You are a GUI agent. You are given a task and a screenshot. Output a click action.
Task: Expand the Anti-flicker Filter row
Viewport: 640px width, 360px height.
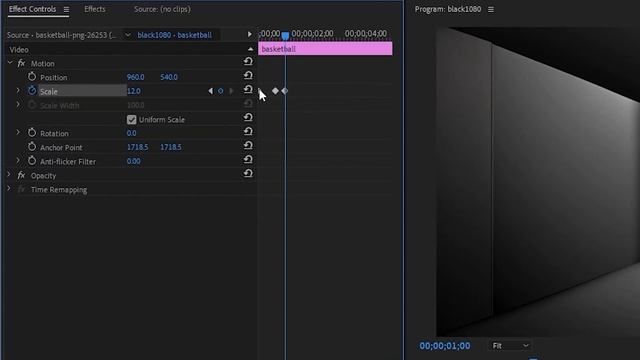click(x=18, y=160)
